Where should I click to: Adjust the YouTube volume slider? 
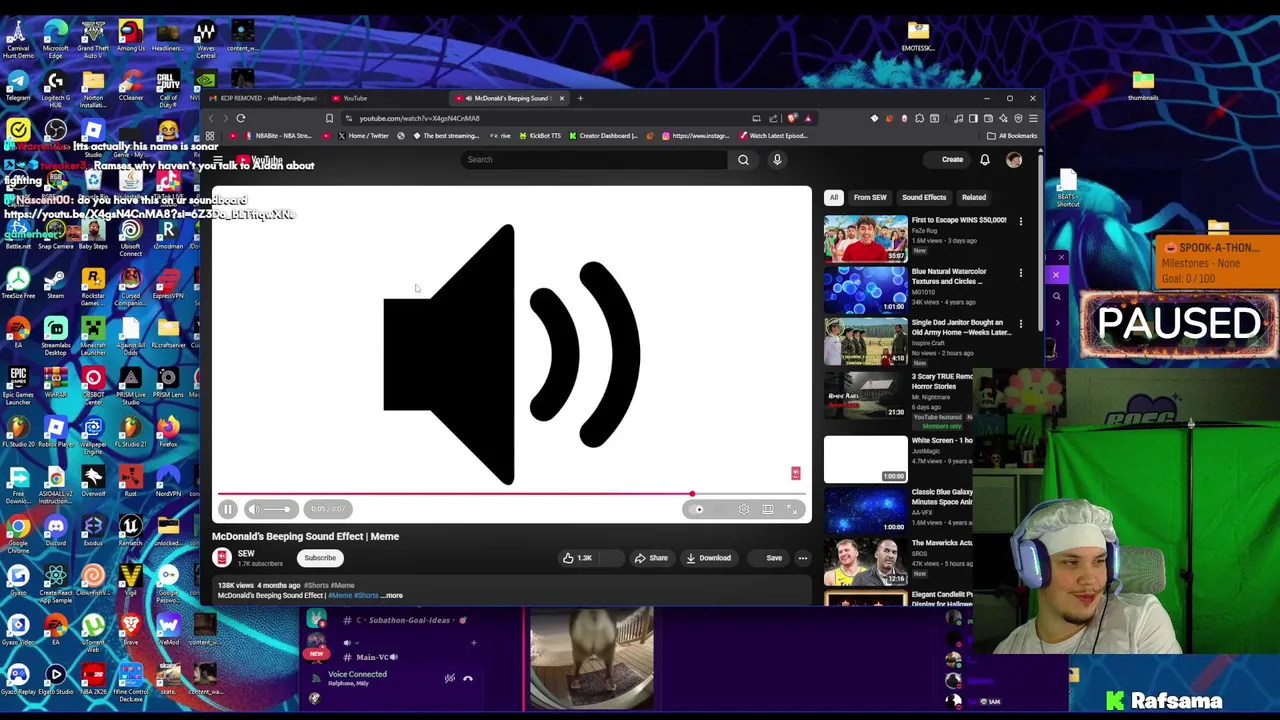click(x=278, y=509)
